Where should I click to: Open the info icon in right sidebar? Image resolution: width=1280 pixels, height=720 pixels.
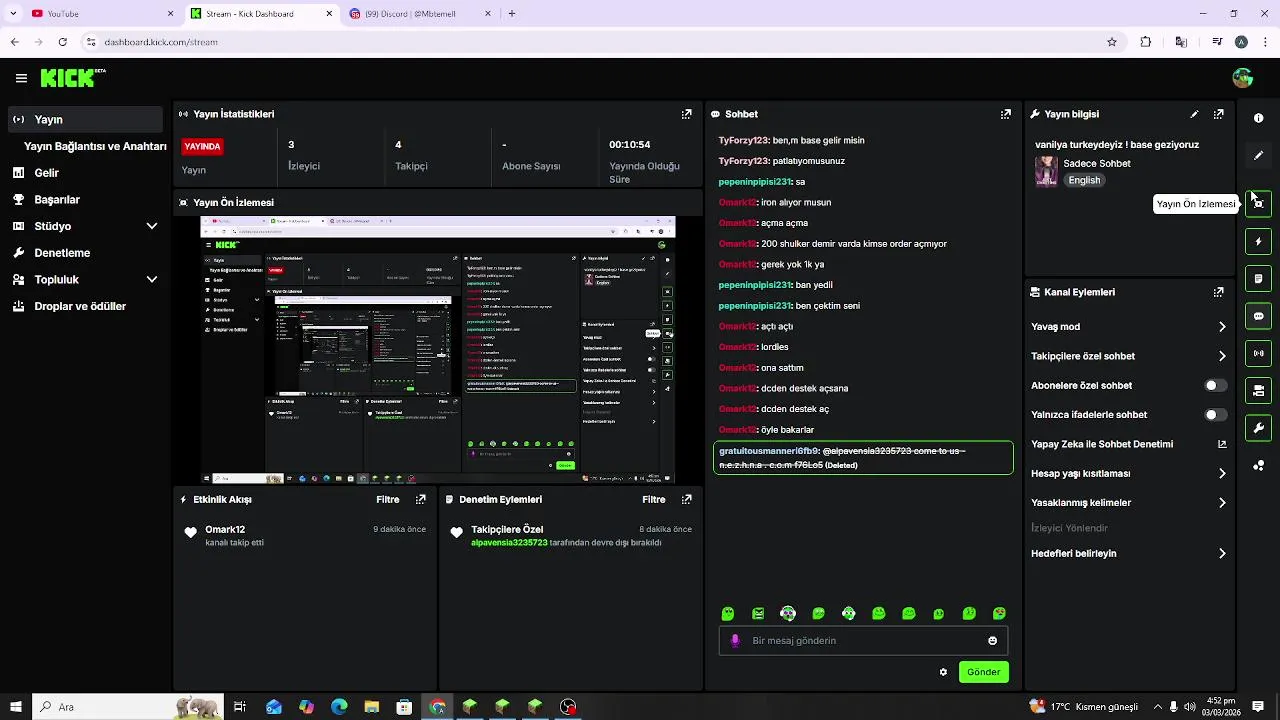coord(1258,118)
